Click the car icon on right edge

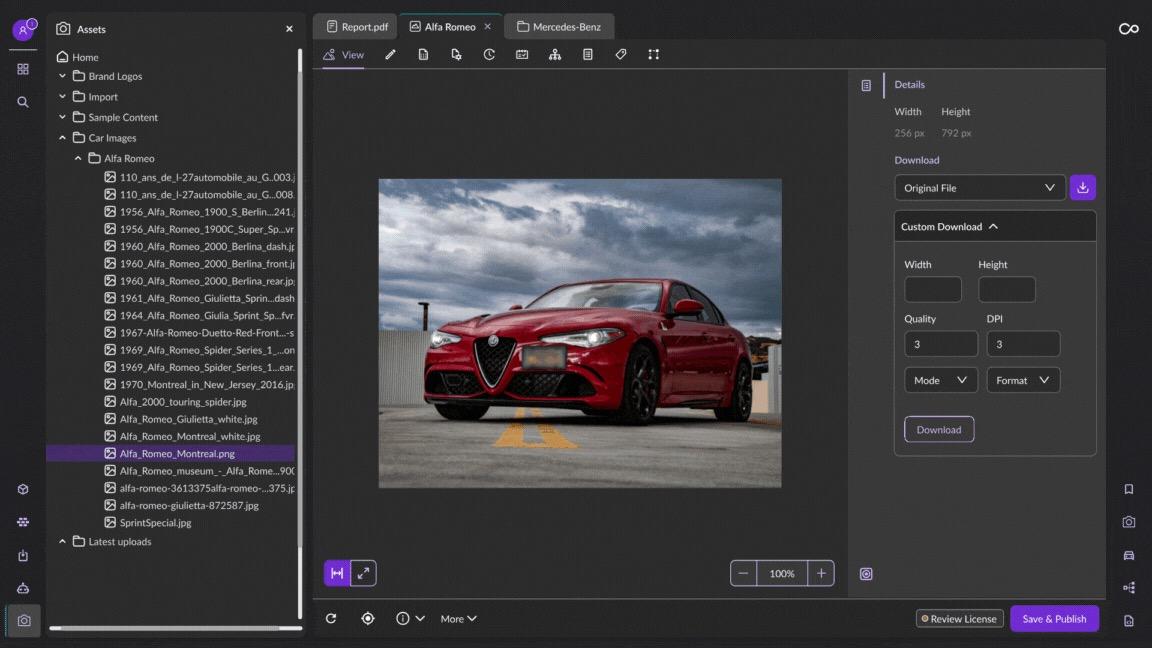pyautogui.click(x=1128, y=555)
